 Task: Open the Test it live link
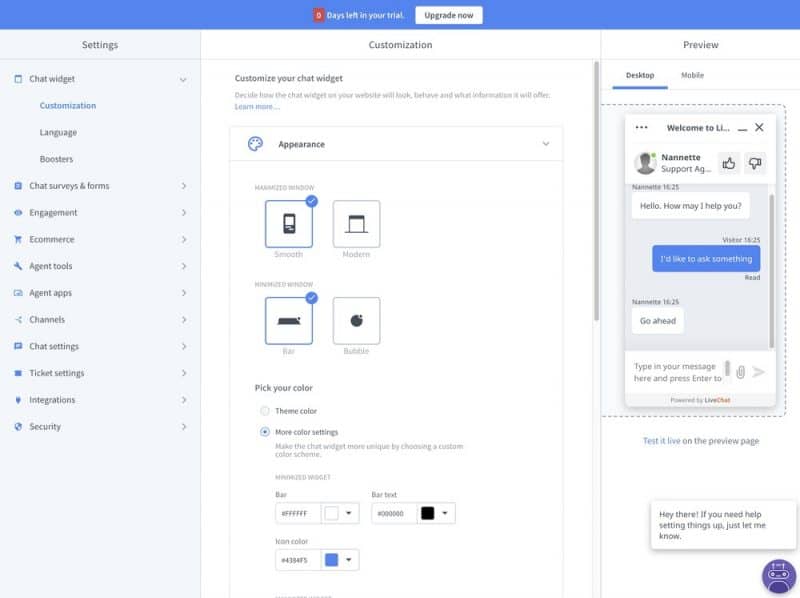[x=661, y=441]
